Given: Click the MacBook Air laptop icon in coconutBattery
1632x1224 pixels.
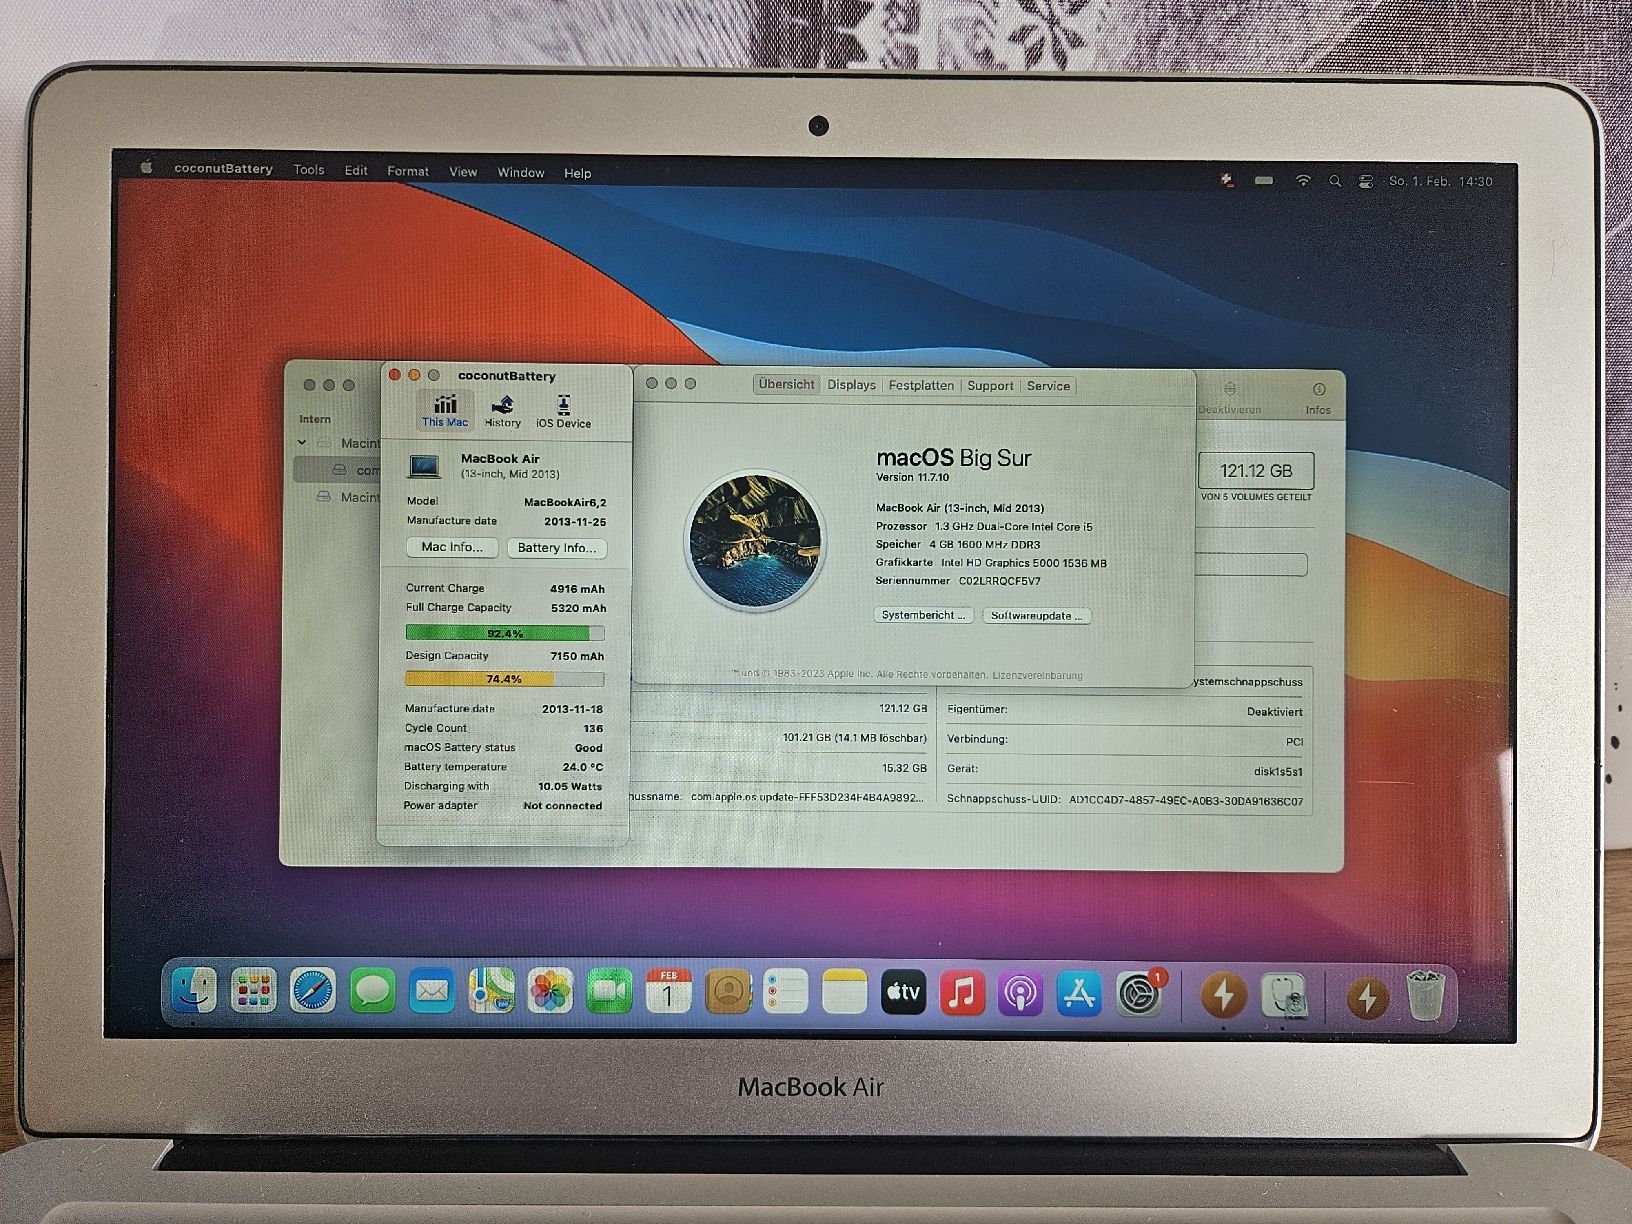Looking at the screenshot, I should pos(425,466).
